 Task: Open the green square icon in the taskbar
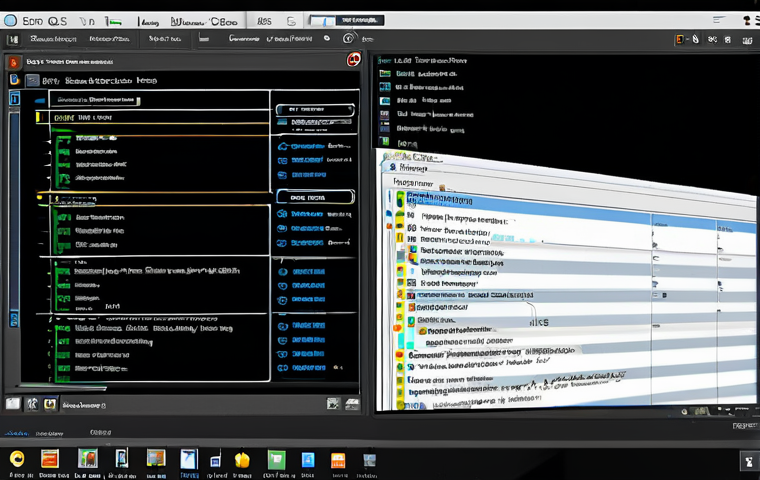click(x=276, y=460)
